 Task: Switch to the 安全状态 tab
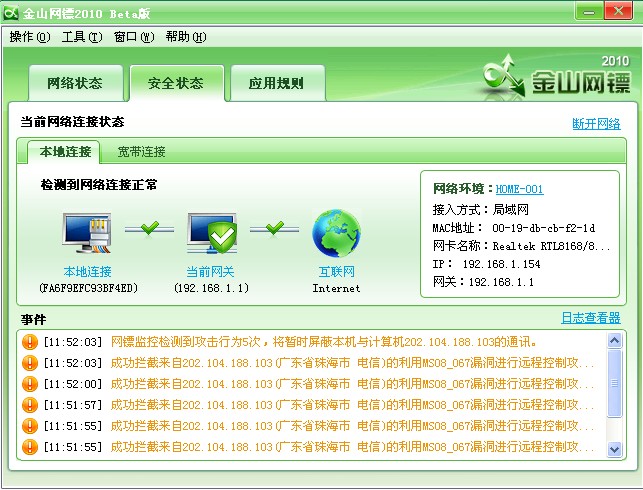click(176, 83)
